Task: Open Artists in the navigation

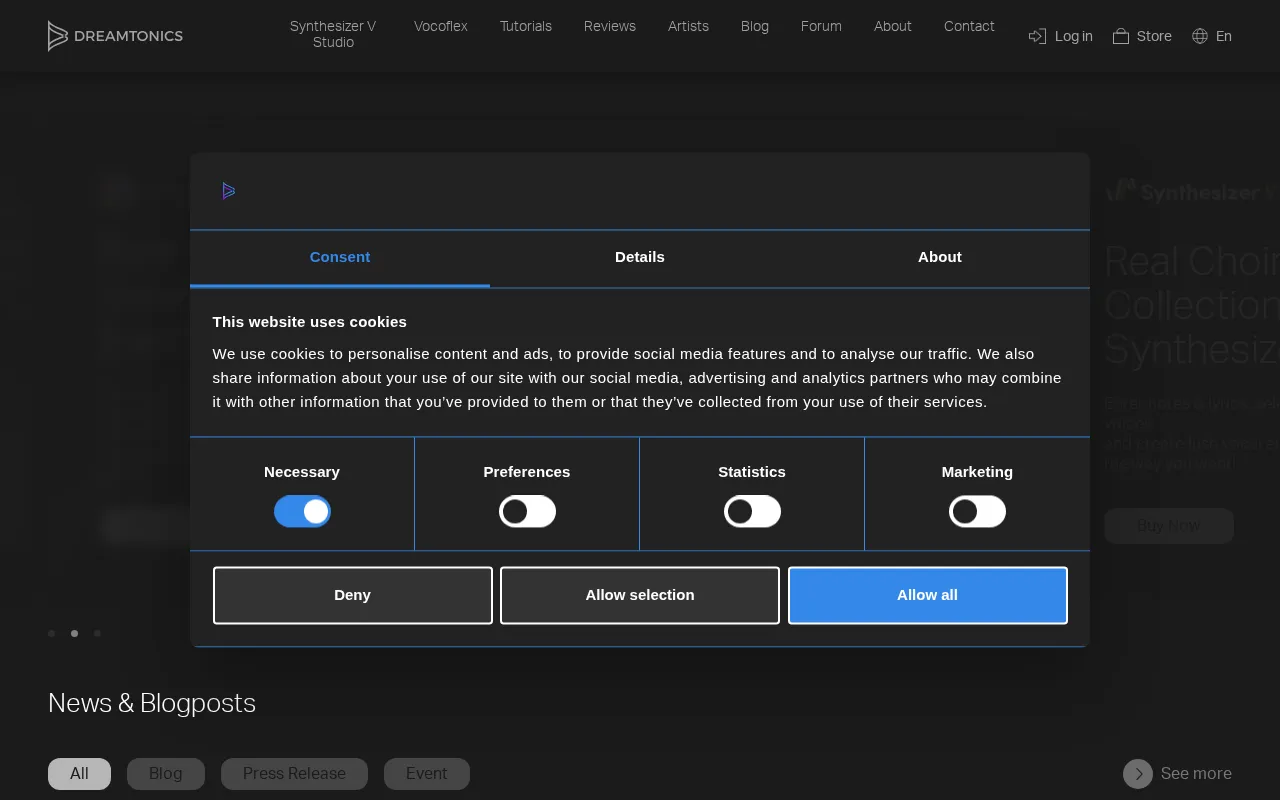Action: [x=688, y=26]
